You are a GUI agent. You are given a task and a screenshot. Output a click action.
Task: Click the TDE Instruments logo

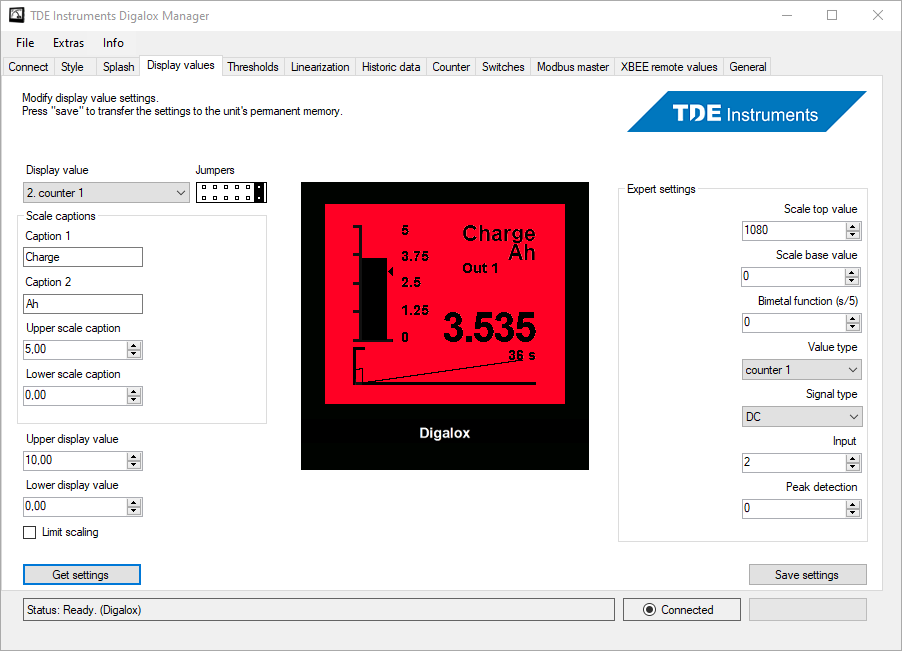[747, 112]
